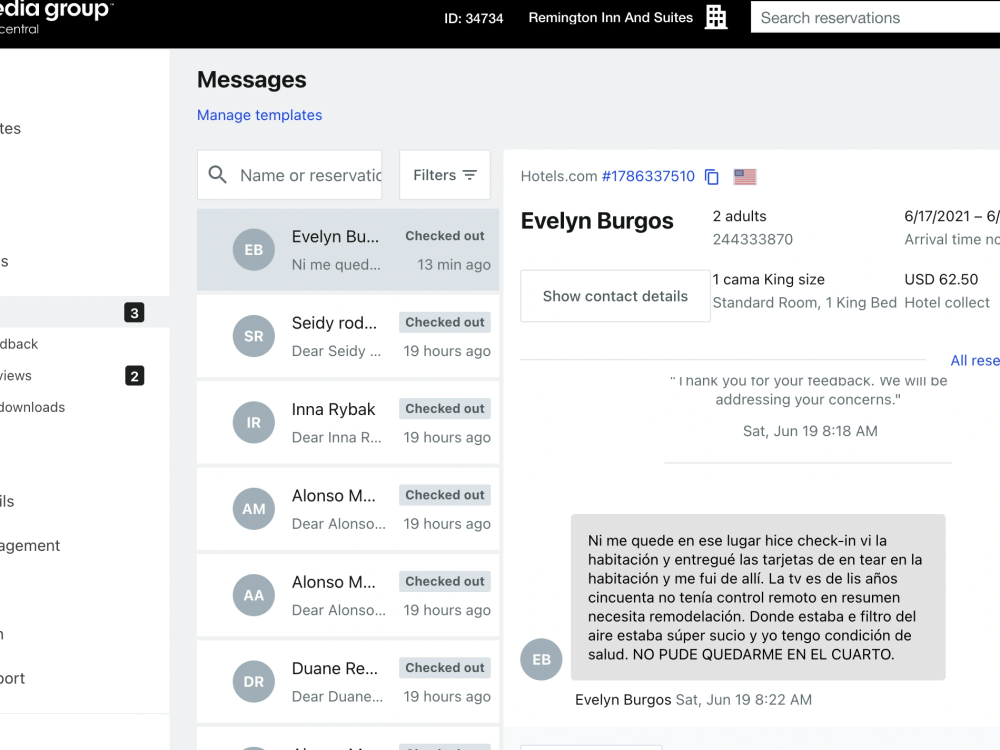1000x750 pixels.
Task: Click the DR avatar for Duane
Action: (254, 682)
